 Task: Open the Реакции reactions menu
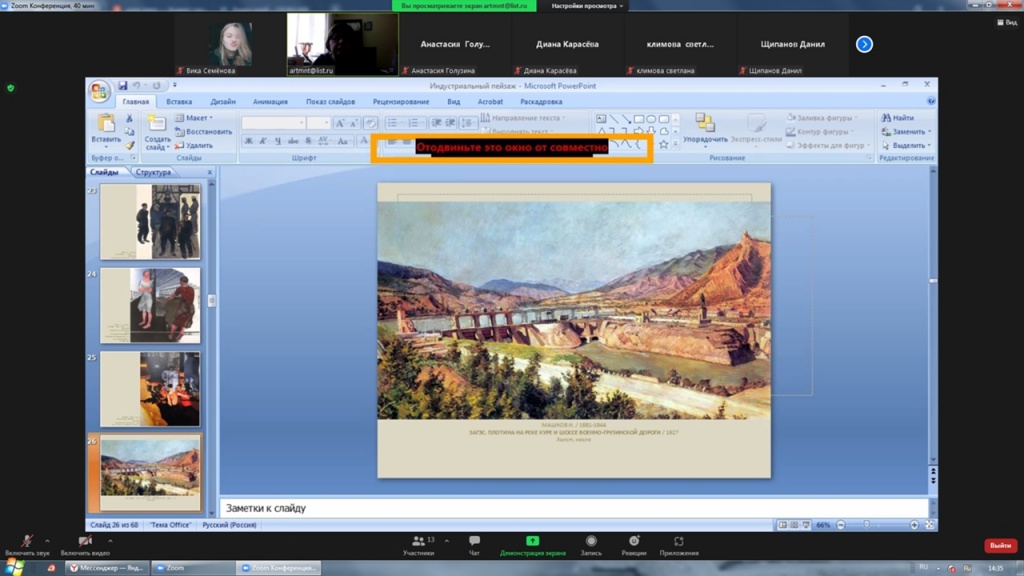[x=633, y=541]
